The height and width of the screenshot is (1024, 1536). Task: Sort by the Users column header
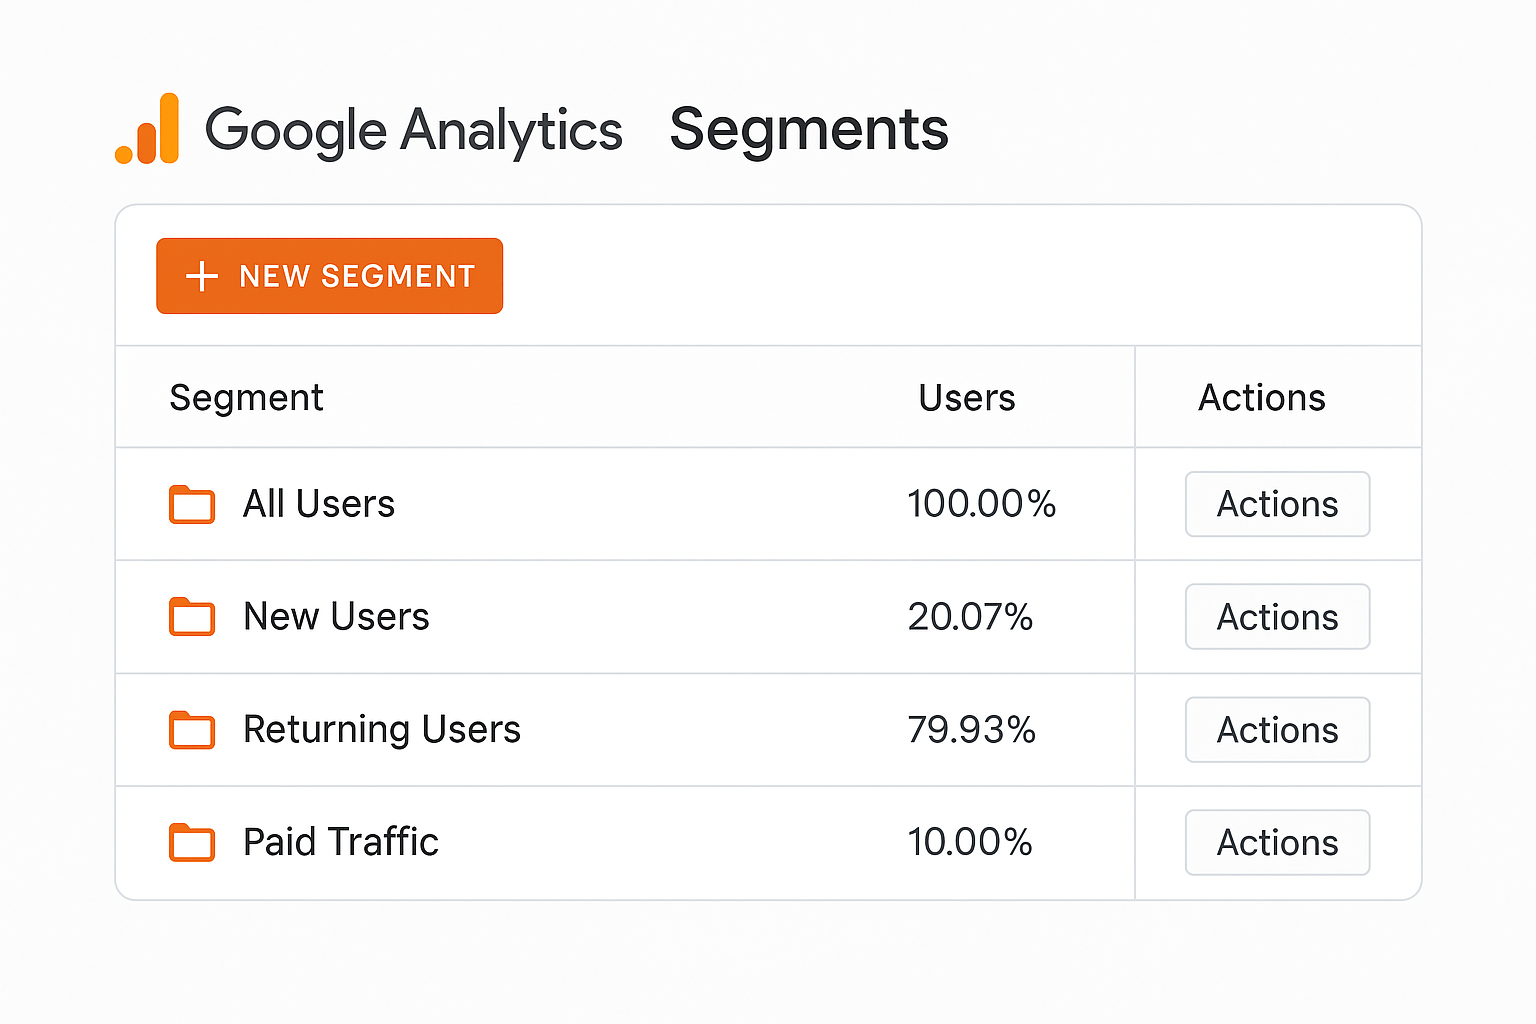966,397
